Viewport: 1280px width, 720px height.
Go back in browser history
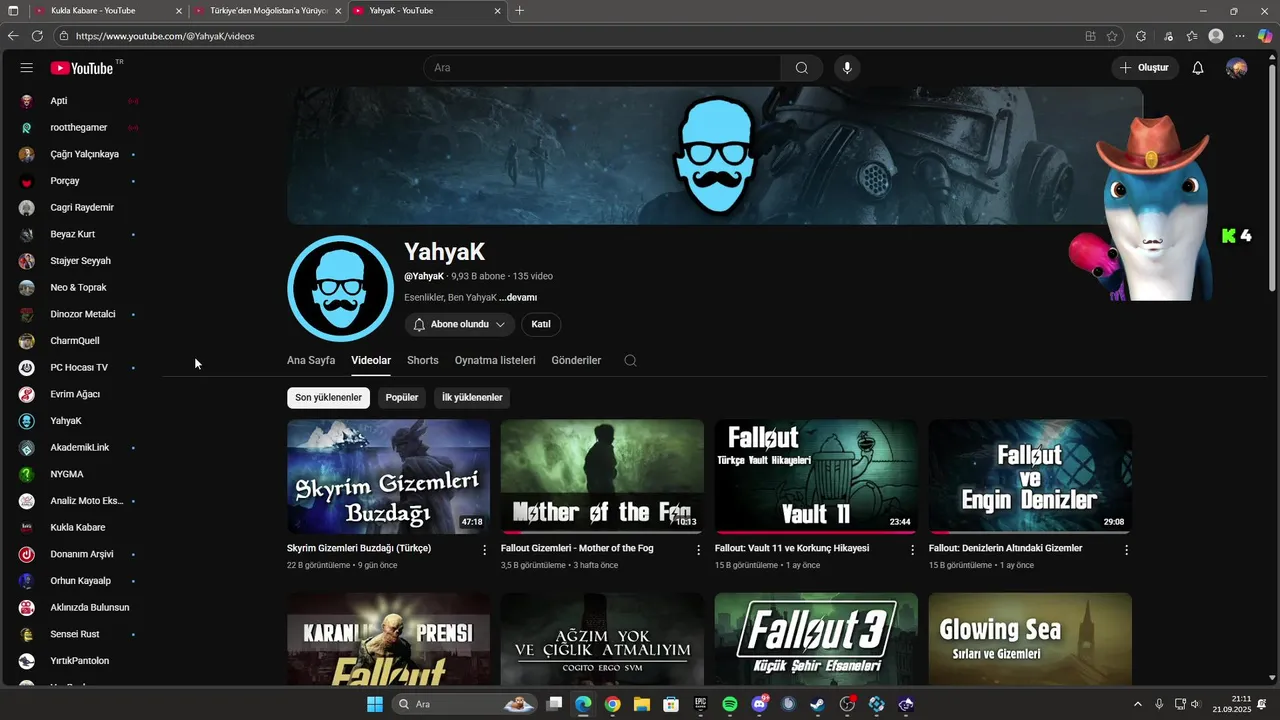click(13, 36)
